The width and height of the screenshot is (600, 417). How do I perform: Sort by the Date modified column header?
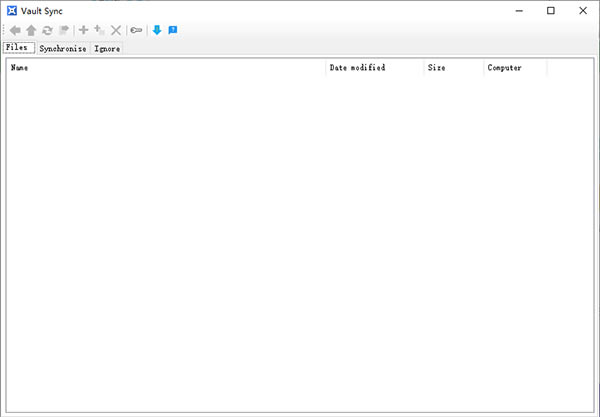click(x=375, y=68)
